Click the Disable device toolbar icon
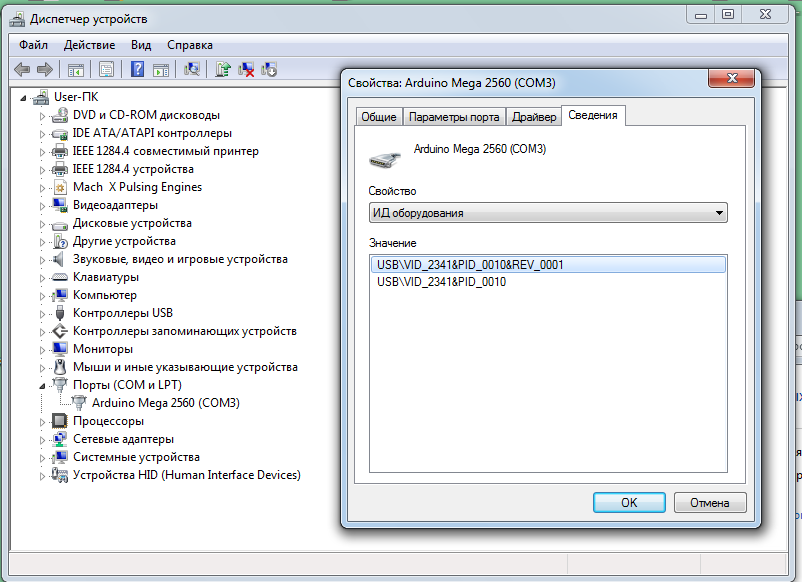Screen dimensions: 802x582 [x=269, y=70]
